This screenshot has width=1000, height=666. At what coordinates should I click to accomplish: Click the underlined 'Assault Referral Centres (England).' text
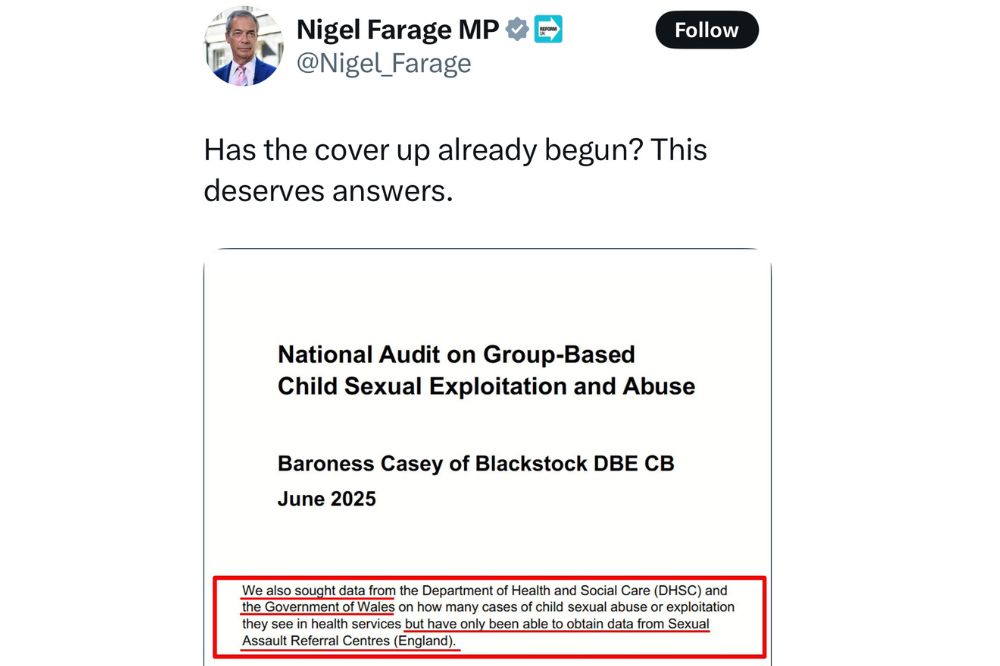[x=349, y=640]
